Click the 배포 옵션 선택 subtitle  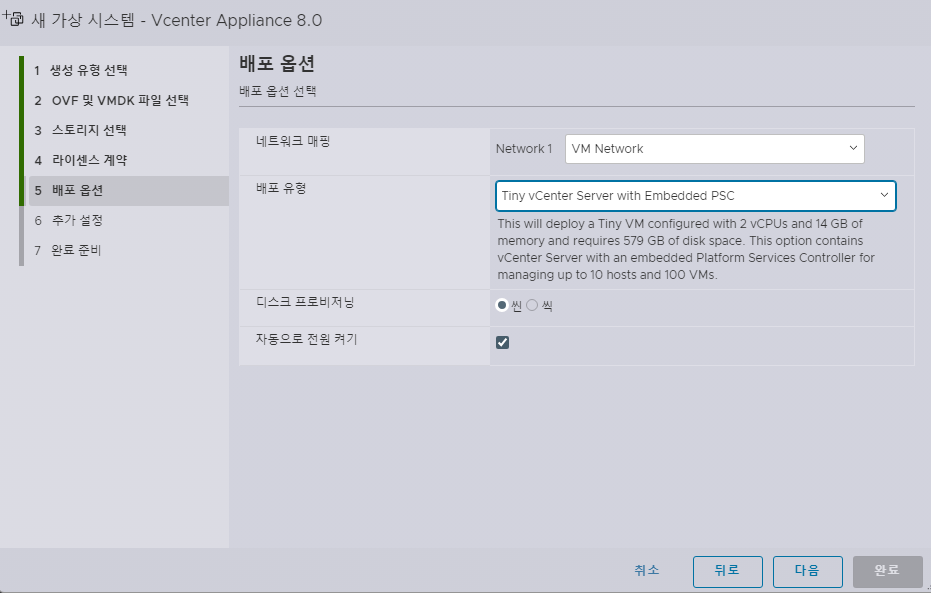278,91
